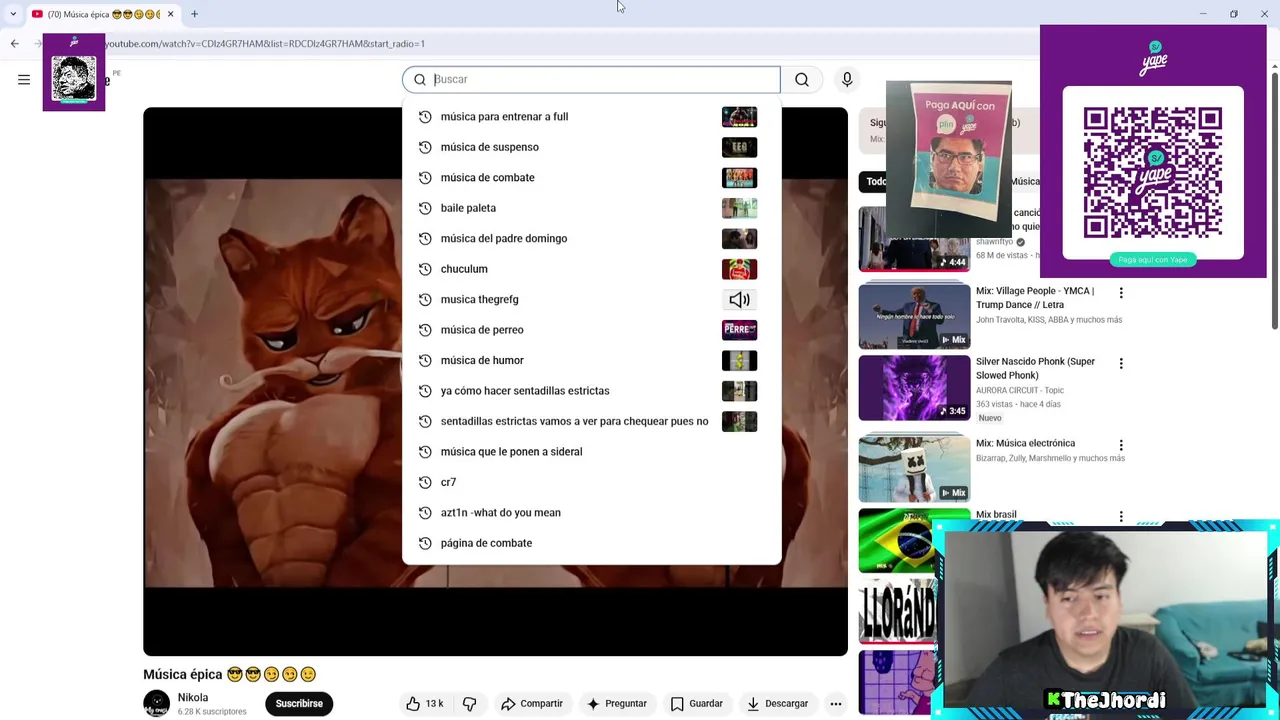This screenshot has width=1280, height=720.
Task: Click the 'Todo' filter chip
Action: (874, 182)
